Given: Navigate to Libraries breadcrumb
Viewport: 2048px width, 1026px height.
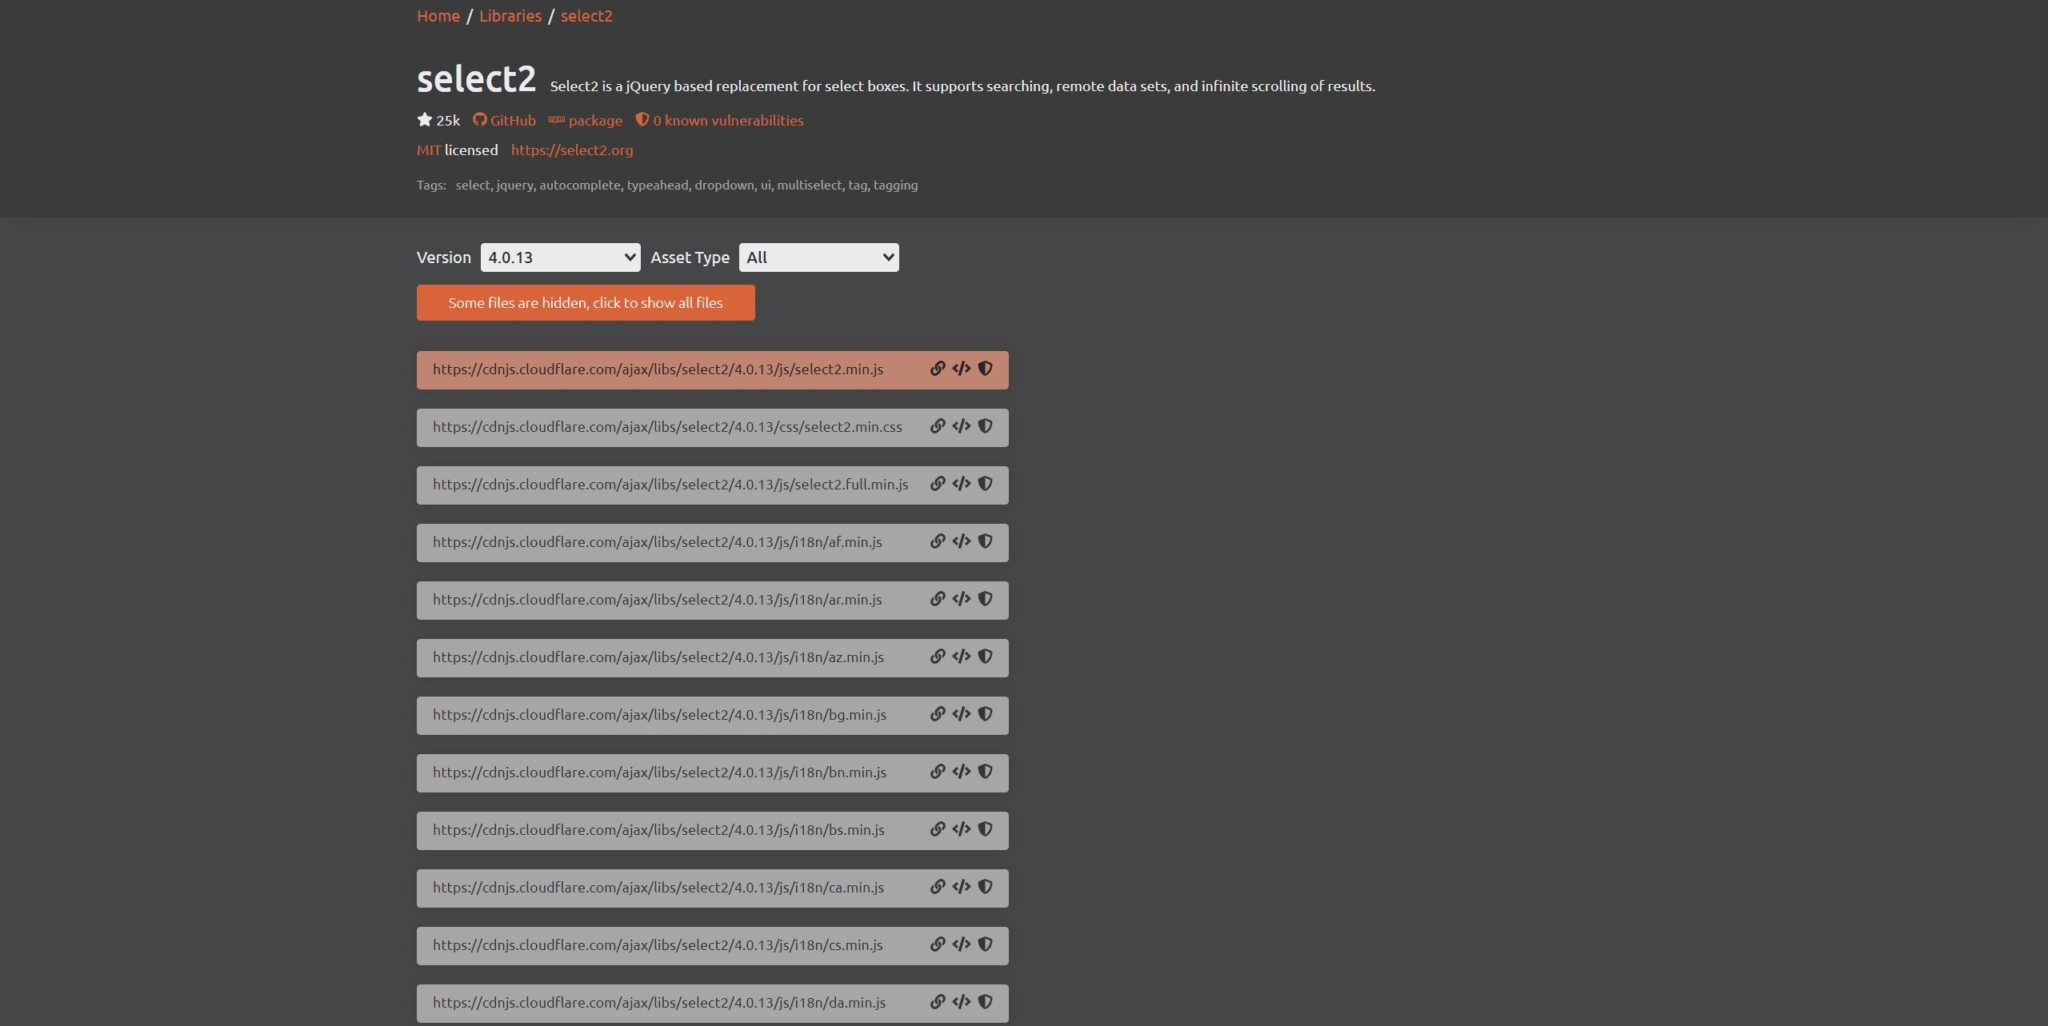Looking at the screenshot, I should (x=510, y=16).
